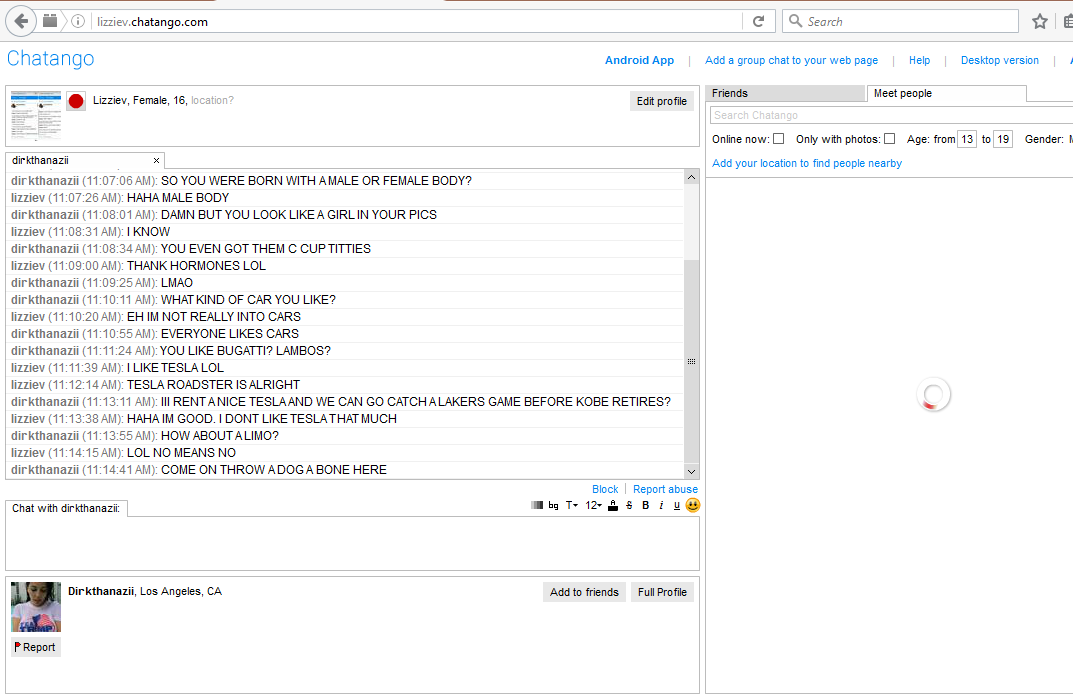Open the Android App link
The width and height of the screenshot is (1073, 697).
tap(639, 60)
